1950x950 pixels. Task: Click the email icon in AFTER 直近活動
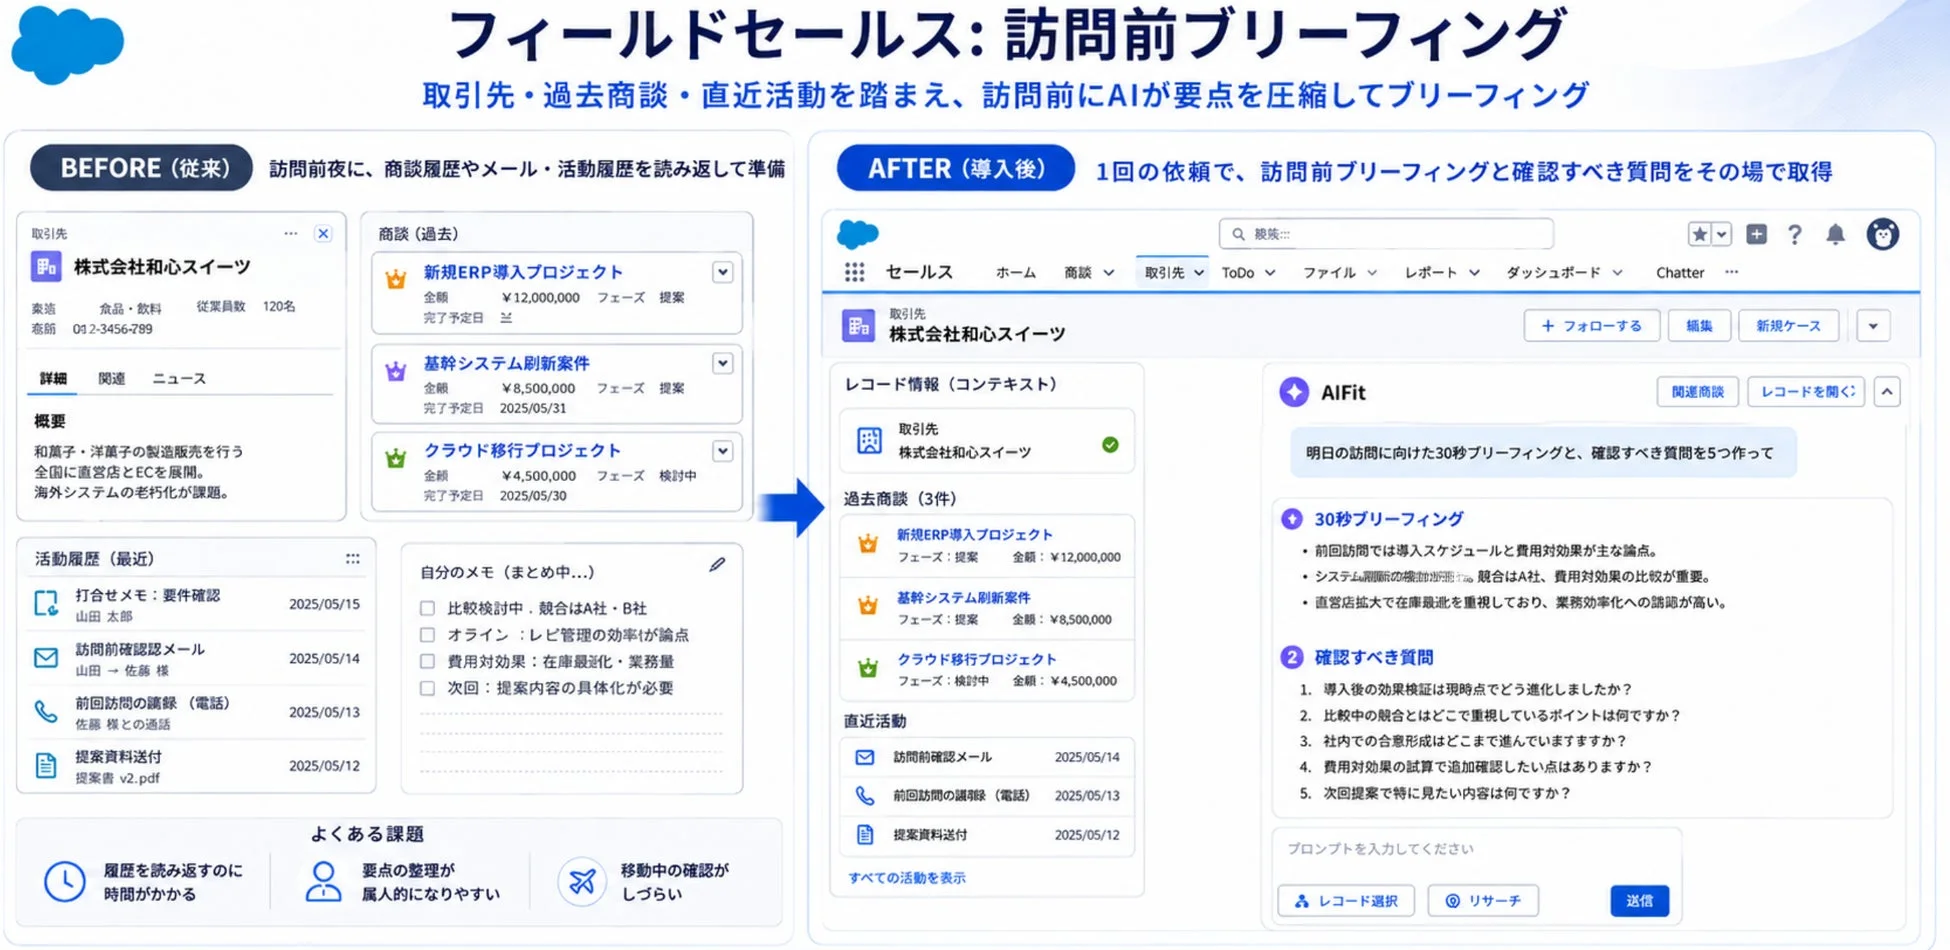pyautogui.click(x=865, y=757)
